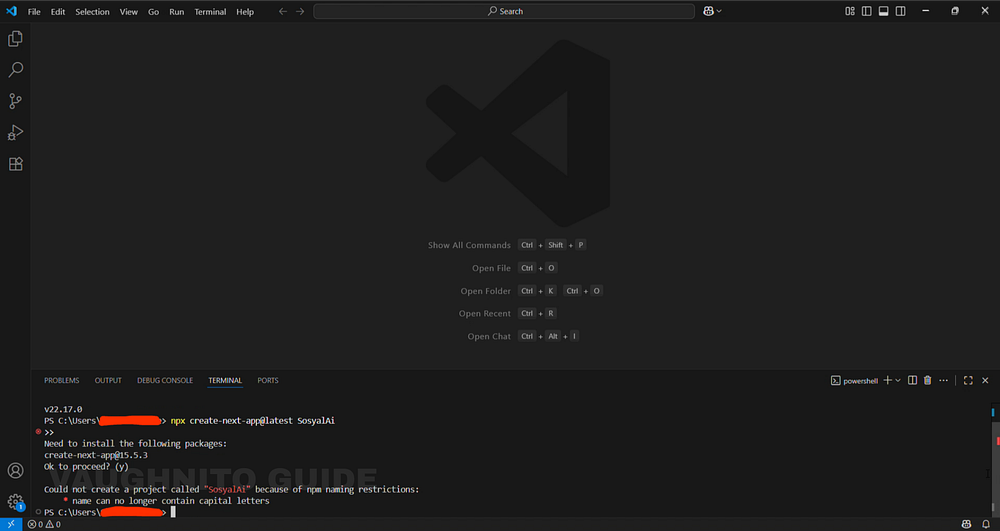Open the Help menu
The width and height of the screenshot is (1000, 531).
[x=245, y=11]
